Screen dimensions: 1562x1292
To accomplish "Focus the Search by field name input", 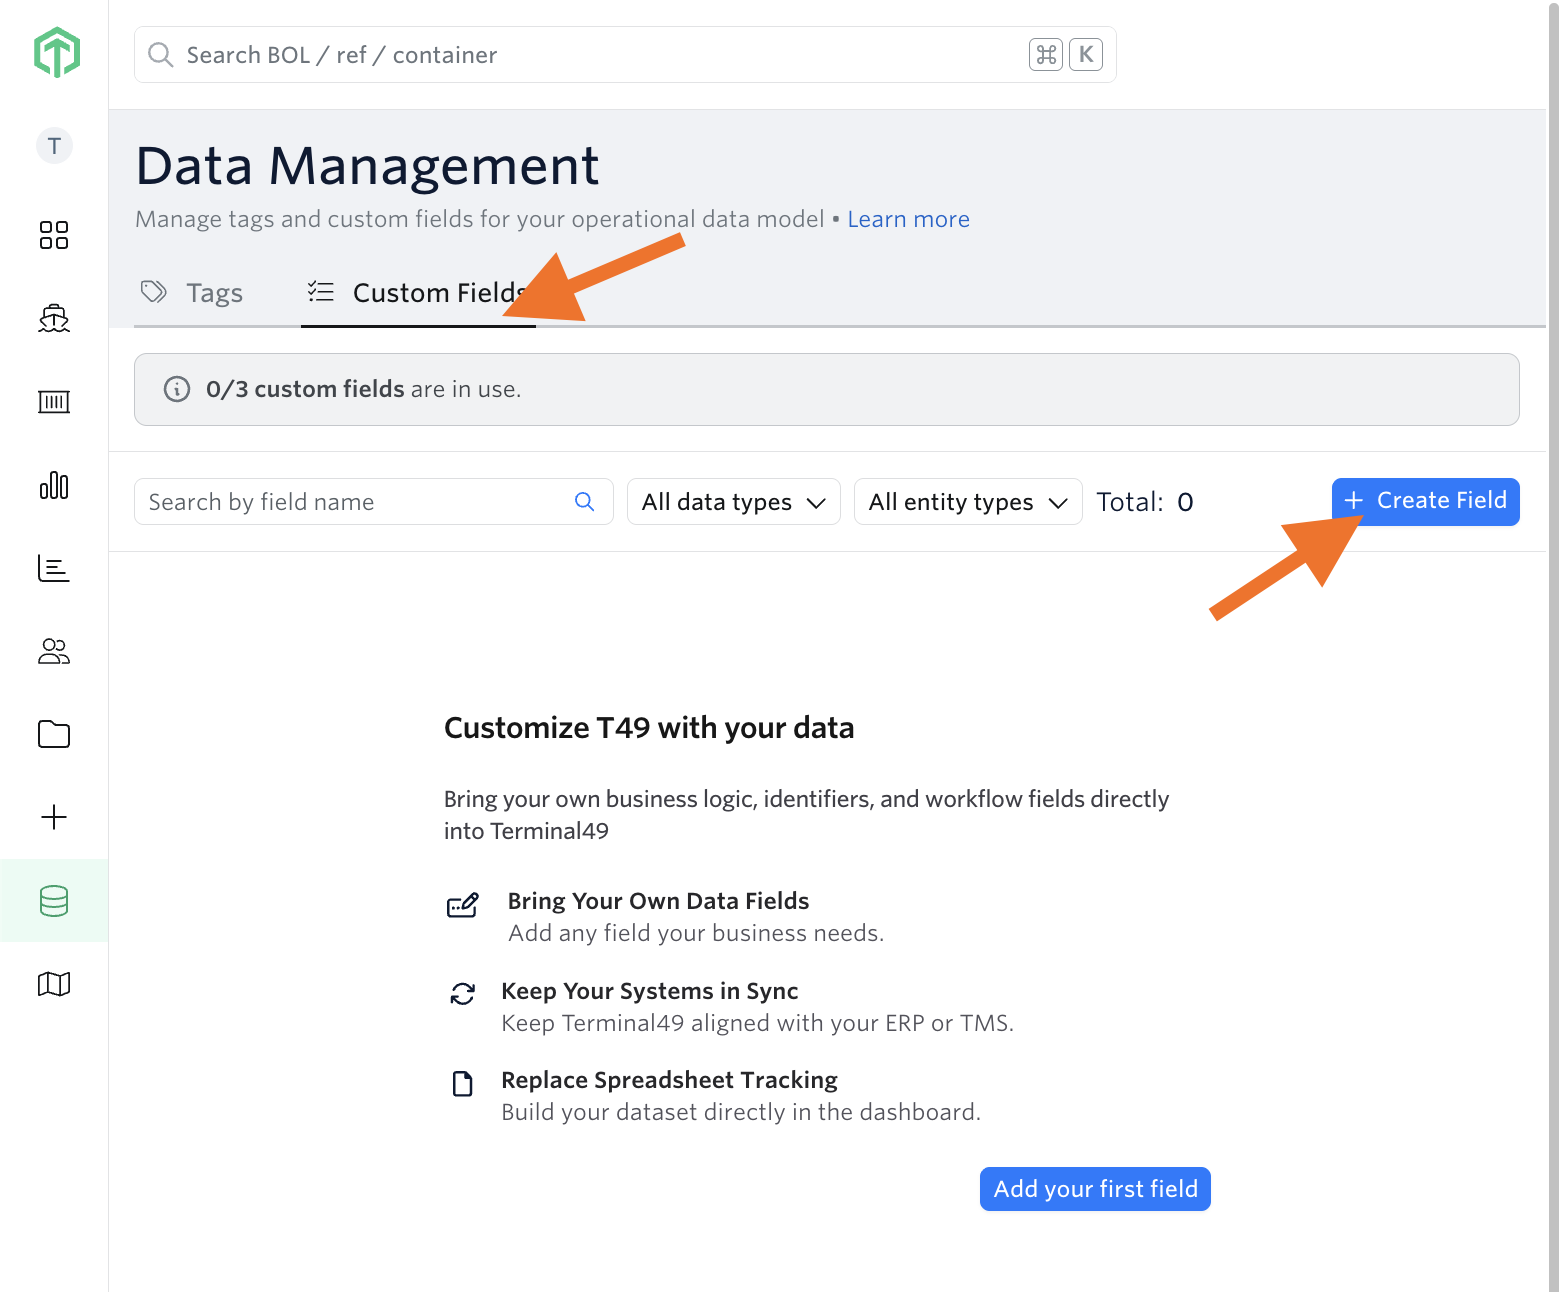I will coord(373,502).
